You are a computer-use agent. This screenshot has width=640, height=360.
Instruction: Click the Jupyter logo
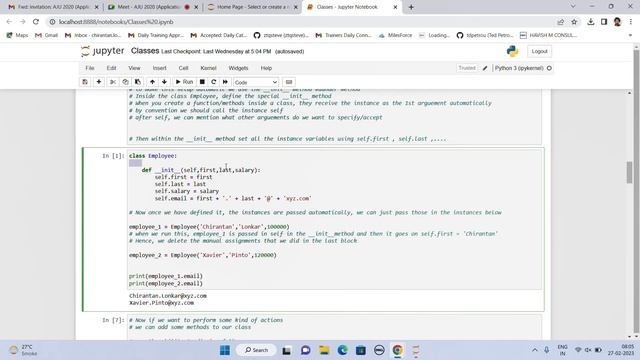tap(103, 51)
